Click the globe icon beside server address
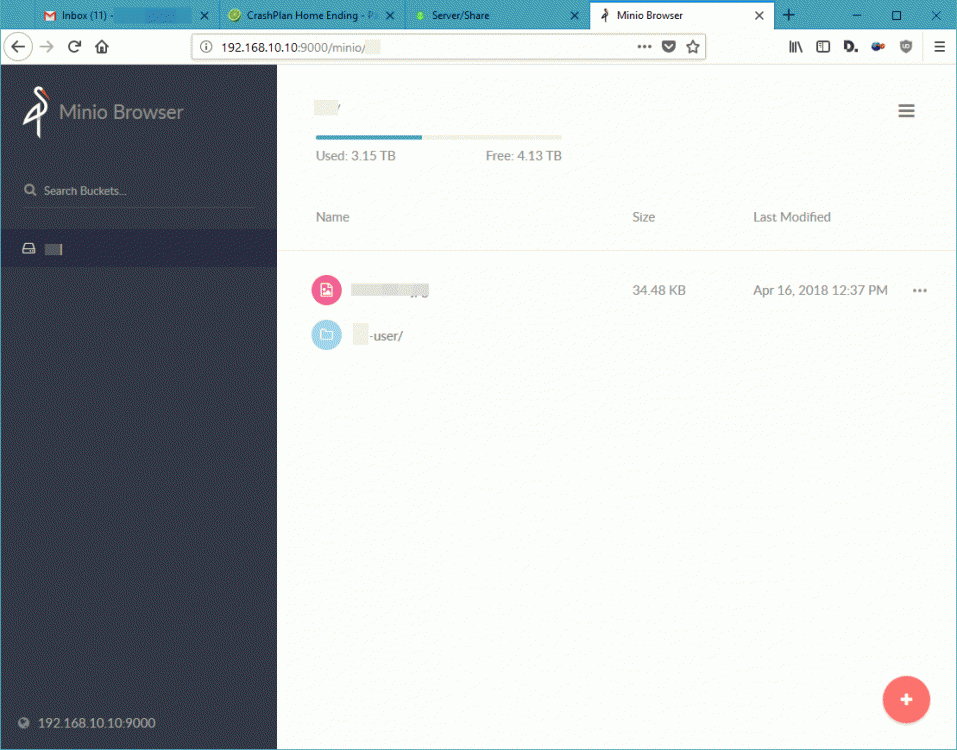This screenshot has width=957, height=750. pos(24,723)
